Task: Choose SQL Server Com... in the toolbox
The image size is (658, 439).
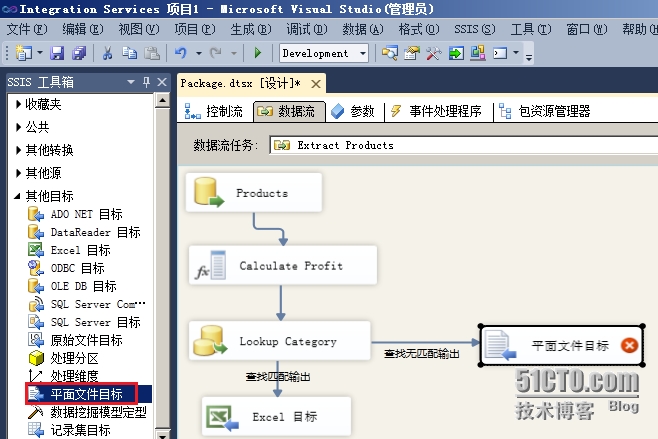Action: [x=87, y=304]
